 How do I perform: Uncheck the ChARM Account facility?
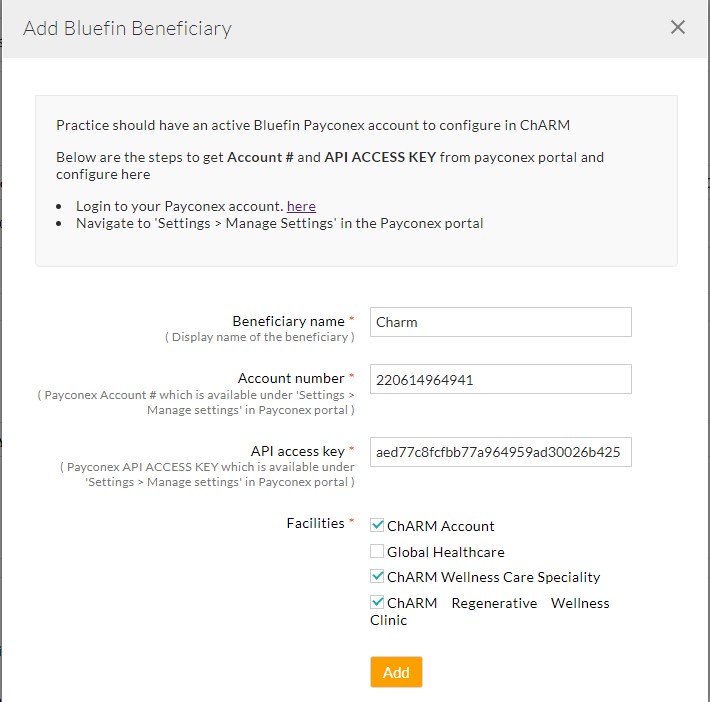tap(377, 525)
